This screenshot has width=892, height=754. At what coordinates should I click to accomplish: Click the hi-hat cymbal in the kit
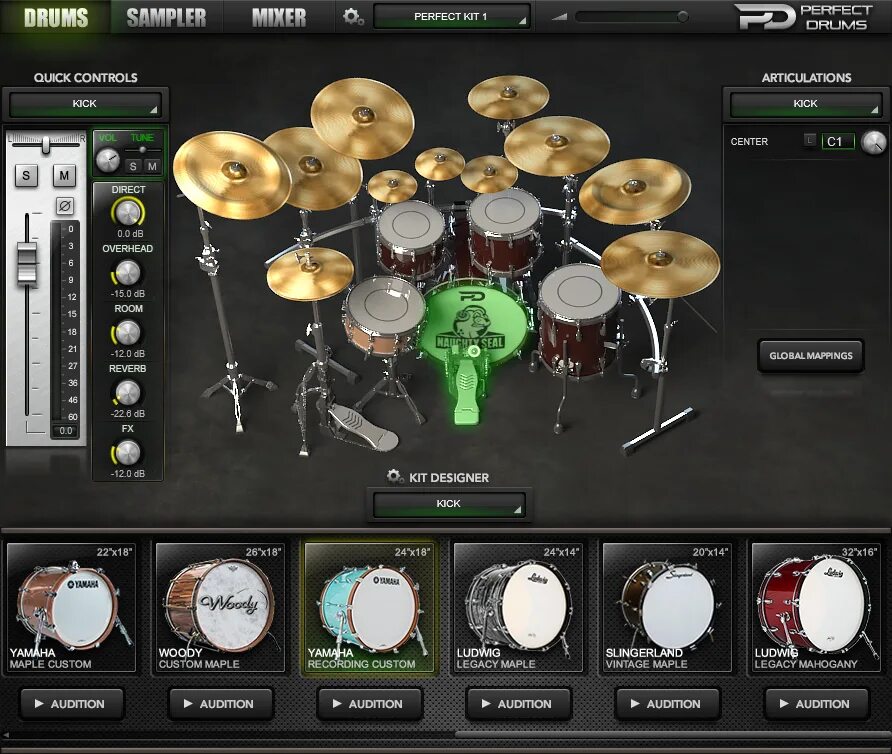pyautogui.click(x=310, y=273)
